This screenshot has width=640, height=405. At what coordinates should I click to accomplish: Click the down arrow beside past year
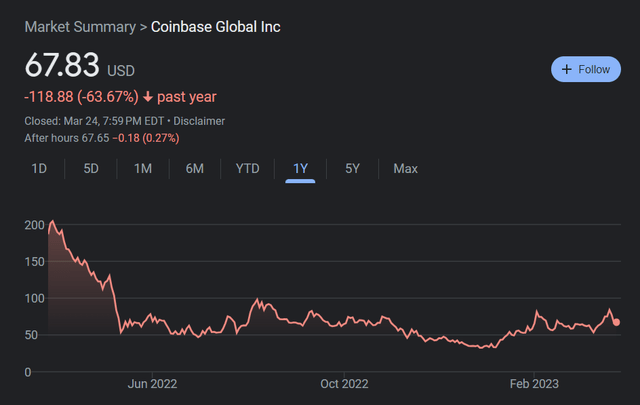pyautogui.click(x=148, y=97)
